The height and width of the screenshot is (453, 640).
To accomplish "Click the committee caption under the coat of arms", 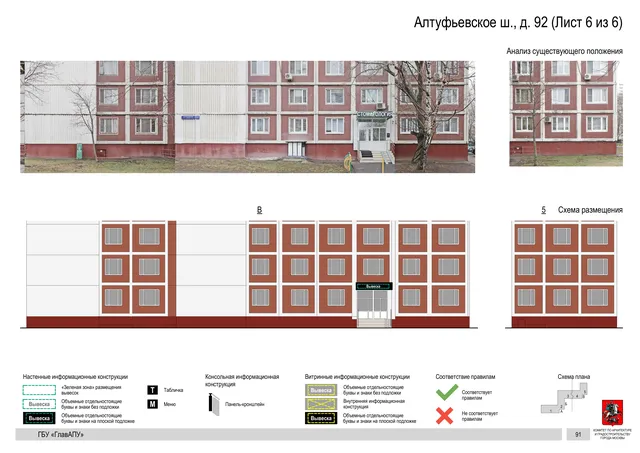I will [612, 434].
